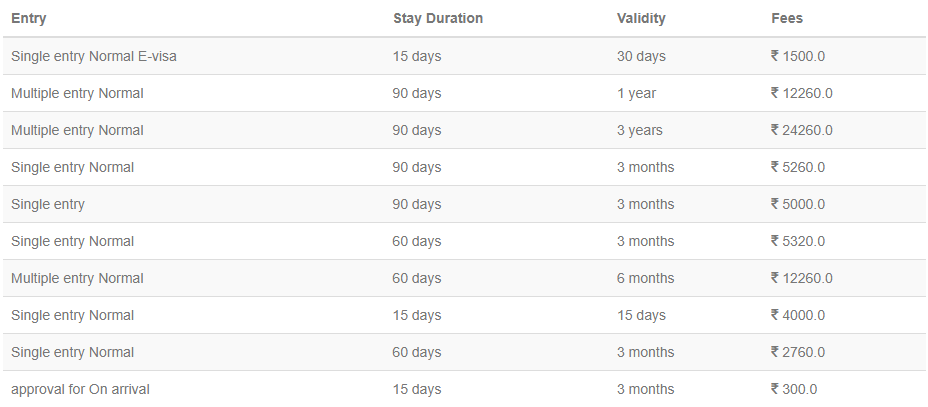The height and width of the screenshot is (407, 928).
Task: Select the 30 days validity cell
Action: pyautogui.click(x=641, y=56)
